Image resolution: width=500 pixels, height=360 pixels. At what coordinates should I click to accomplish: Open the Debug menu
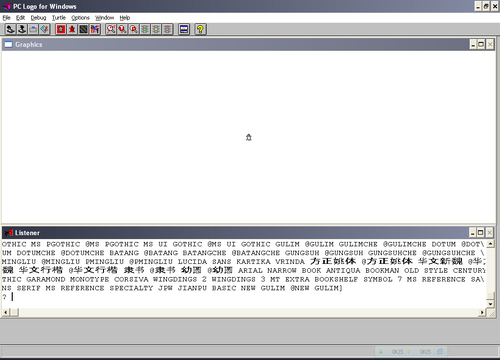click(x=38, y=18)
